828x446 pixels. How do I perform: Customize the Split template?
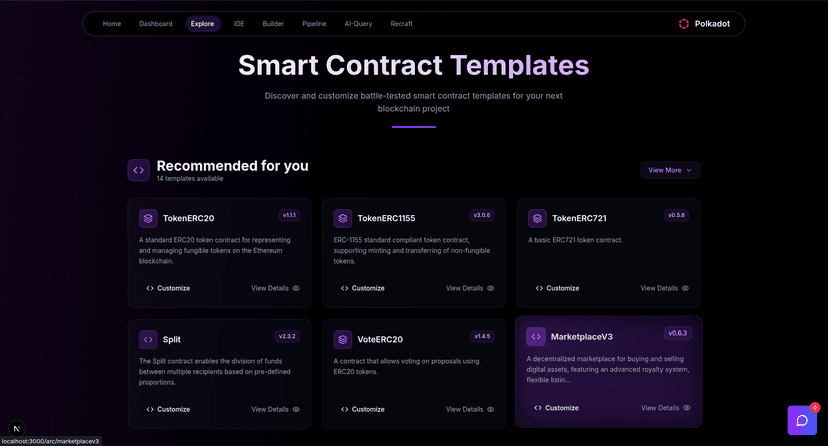pyautogui.click(x=168, y=409)
